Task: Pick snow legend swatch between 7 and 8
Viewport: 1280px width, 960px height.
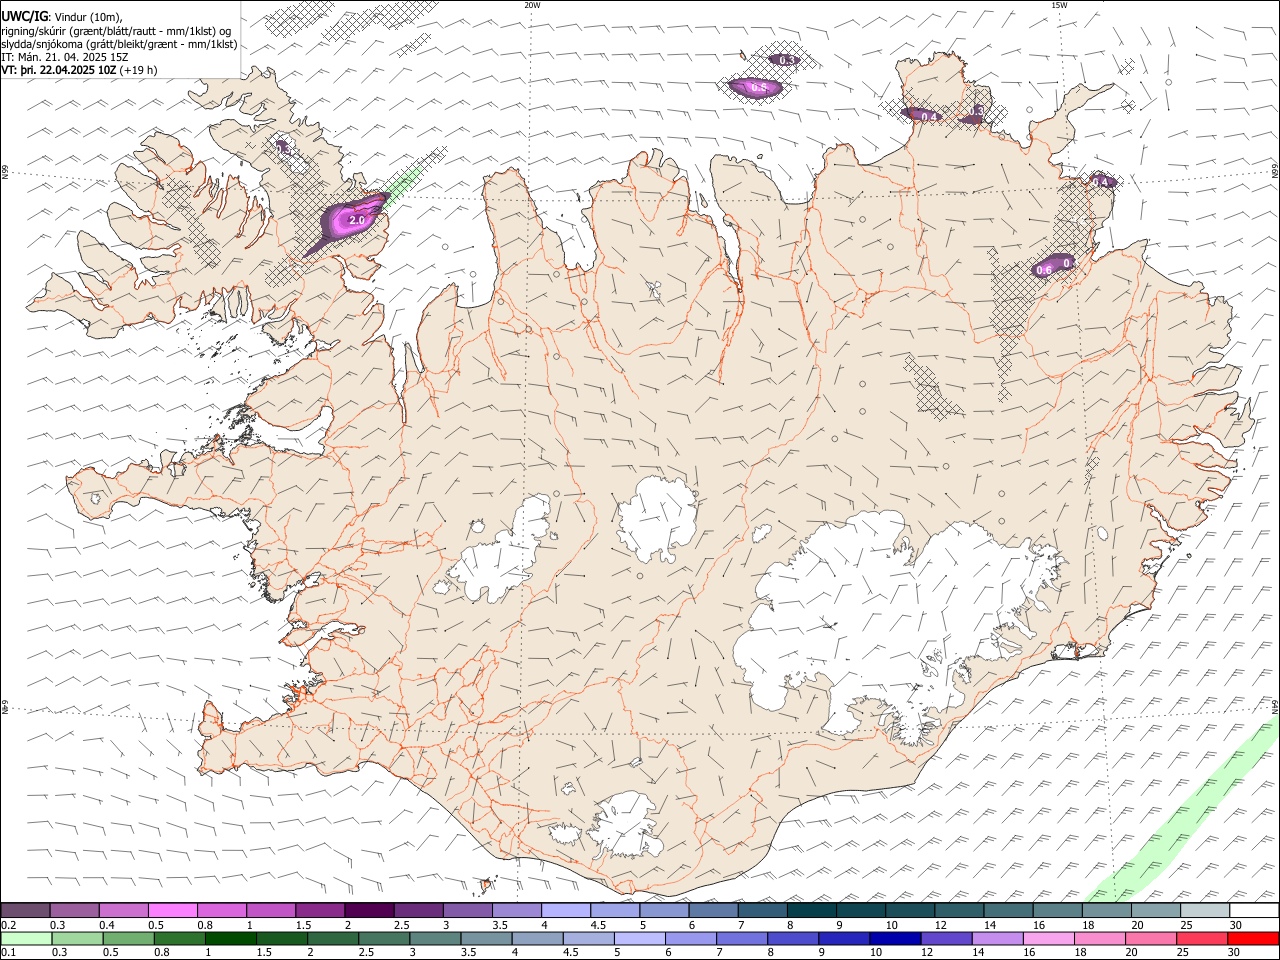Action: click(761, 910)
